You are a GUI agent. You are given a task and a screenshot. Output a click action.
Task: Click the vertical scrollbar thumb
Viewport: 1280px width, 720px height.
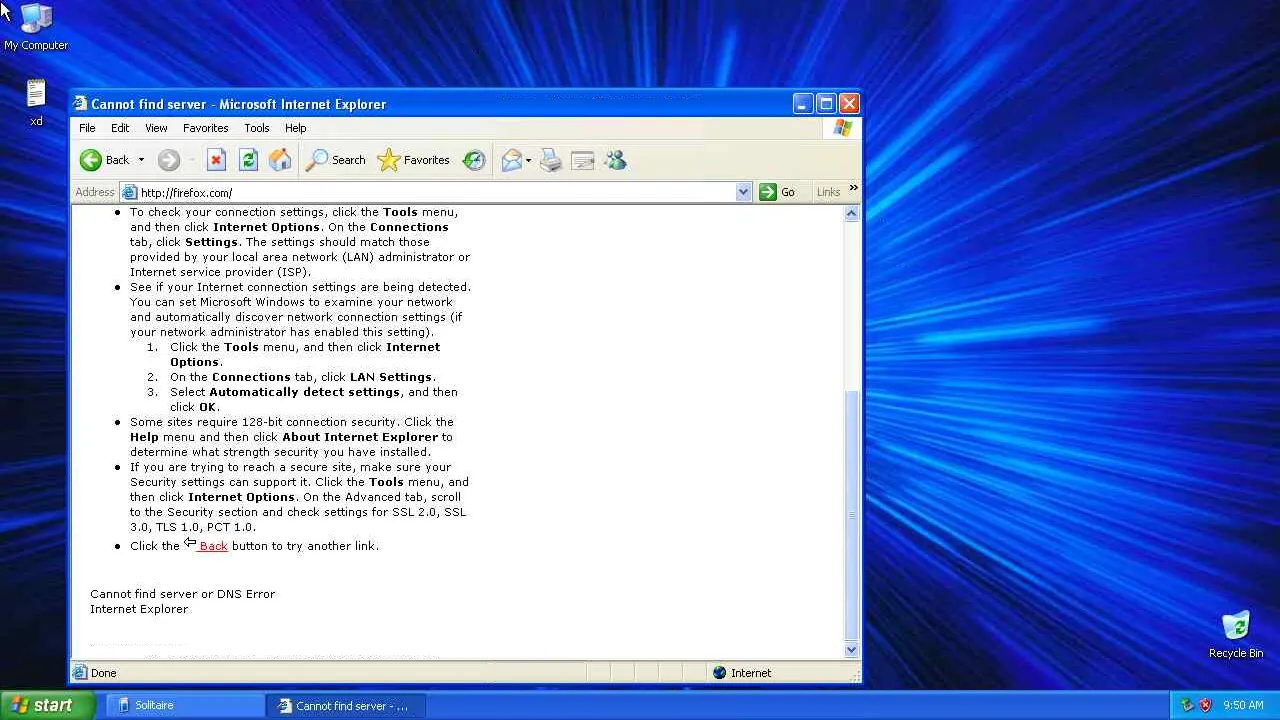(x=852, y=514)
